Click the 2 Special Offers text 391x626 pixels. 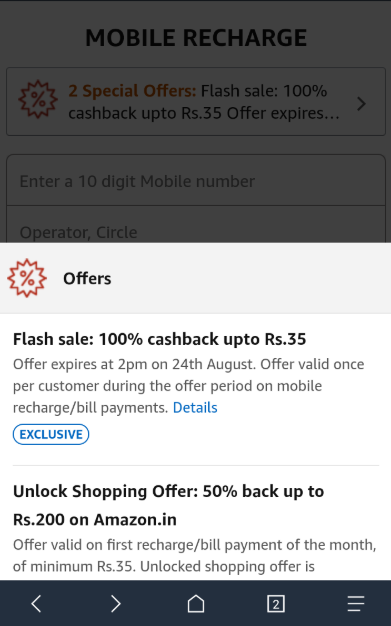click(132, 91)
